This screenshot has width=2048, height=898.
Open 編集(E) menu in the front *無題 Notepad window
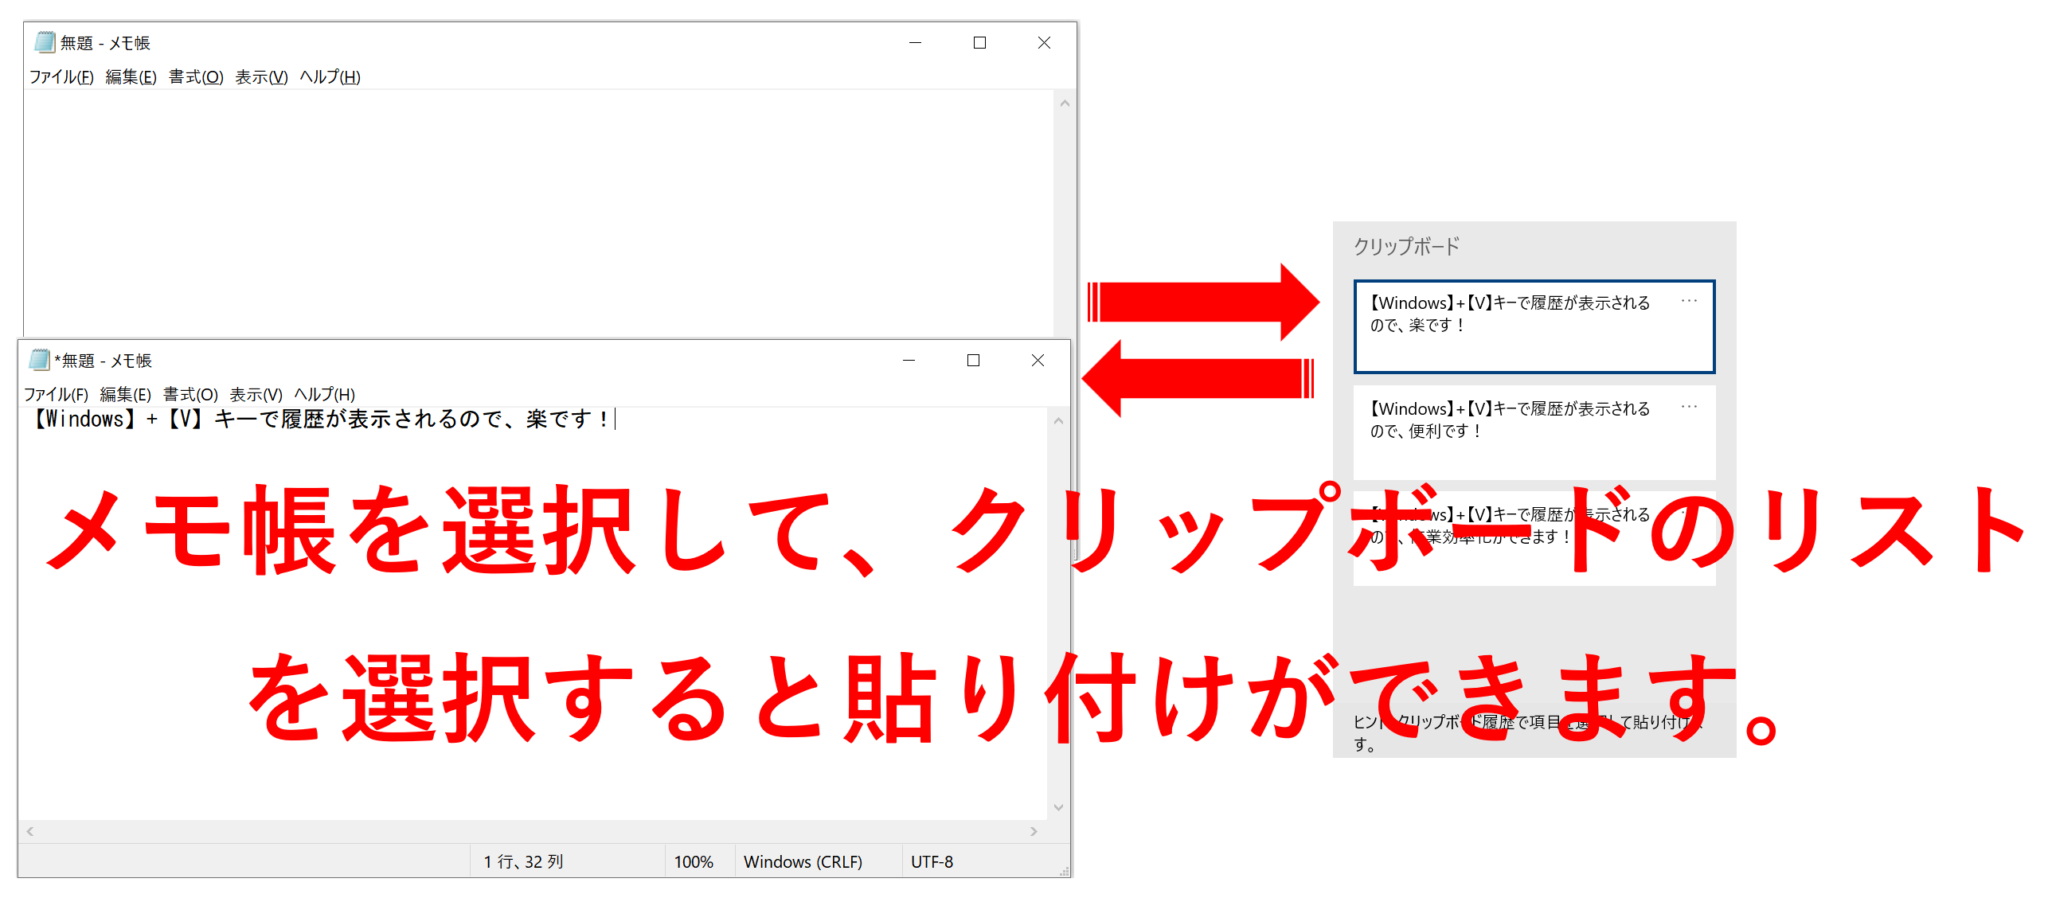(x=126, y=394)
